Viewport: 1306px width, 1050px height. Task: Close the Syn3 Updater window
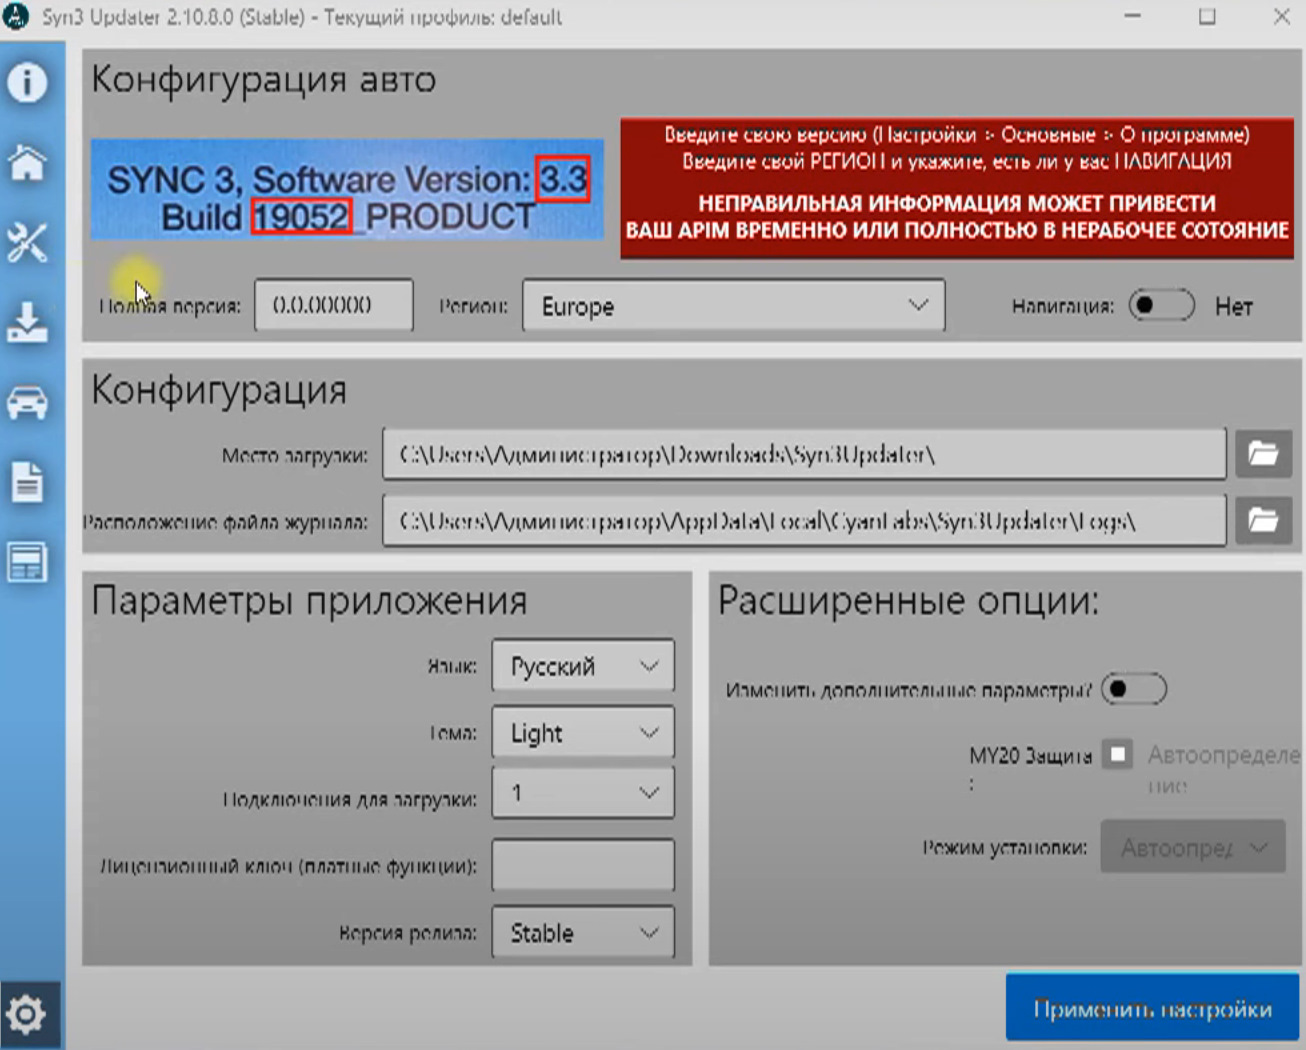(1281, 17)
